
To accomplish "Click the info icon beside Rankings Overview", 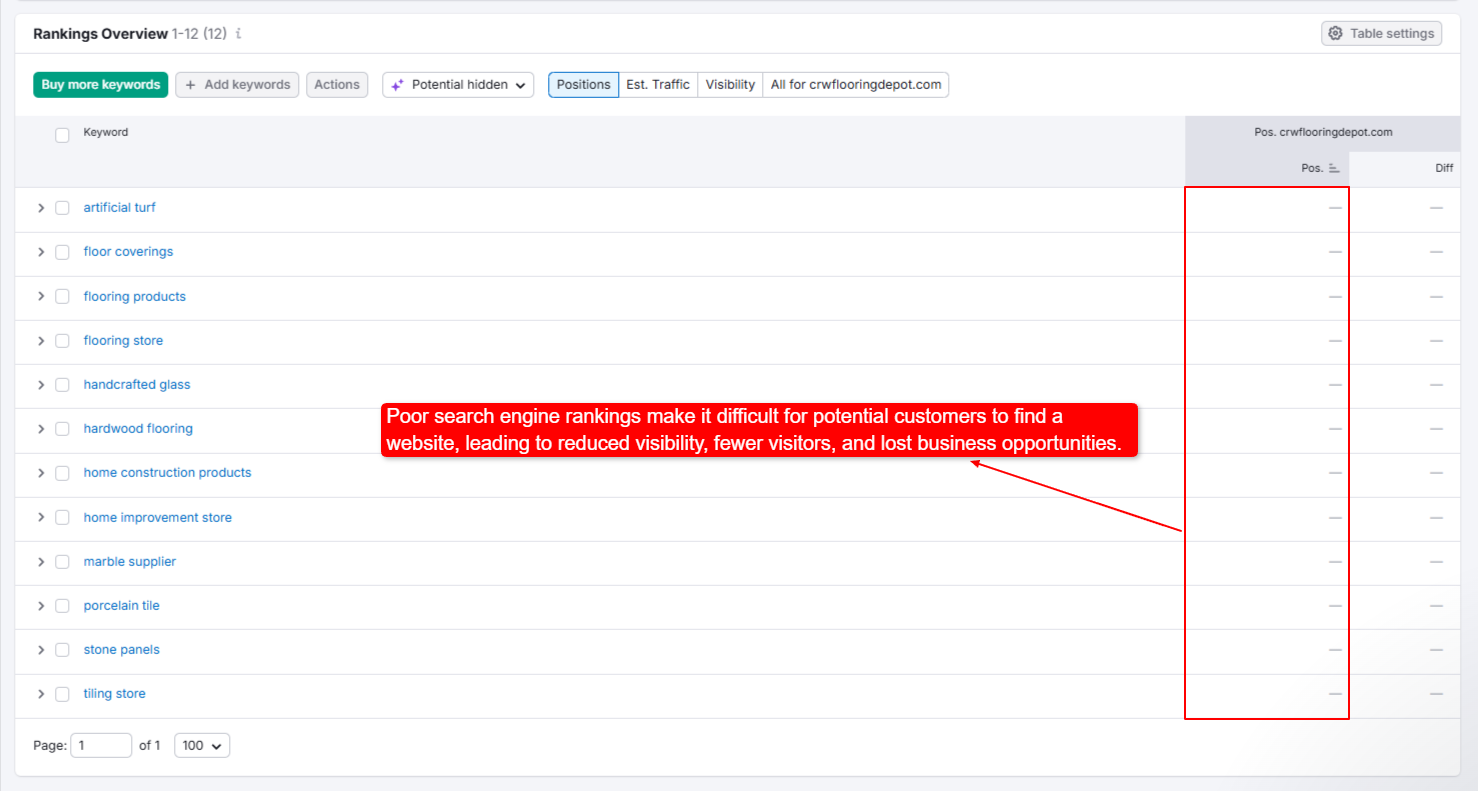I will click(x=239, y=34).
